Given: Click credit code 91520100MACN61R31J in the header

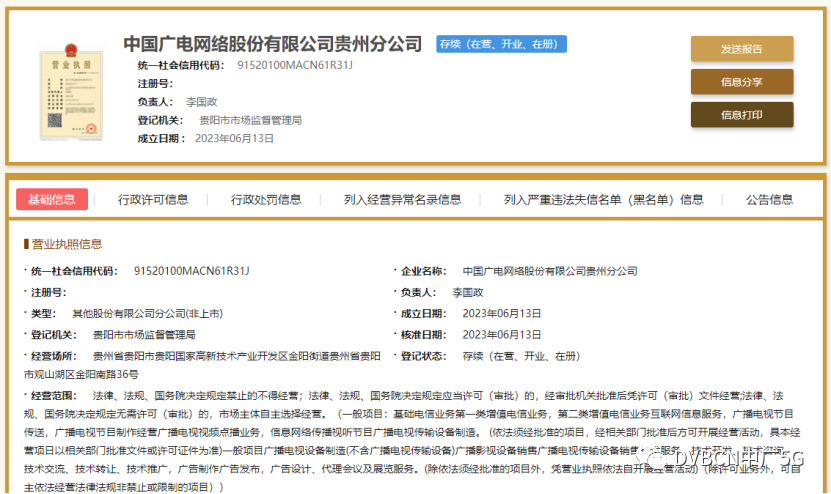Looking at the screenshot, I should tap(295, 65).
